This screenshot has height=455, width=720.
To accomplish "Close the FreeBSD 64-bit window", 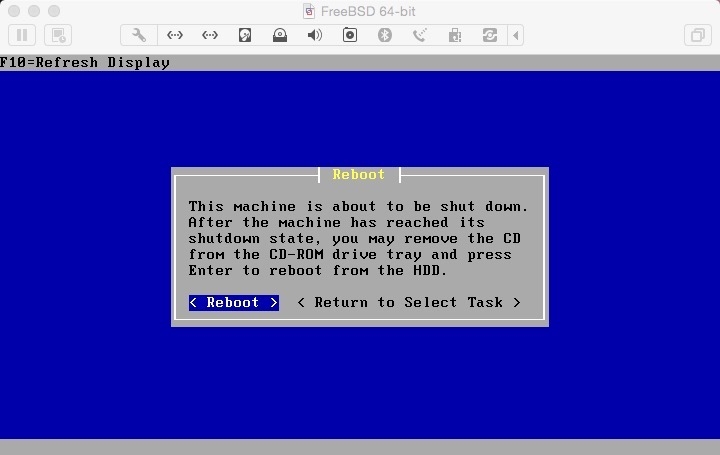I will pos(14,11).
